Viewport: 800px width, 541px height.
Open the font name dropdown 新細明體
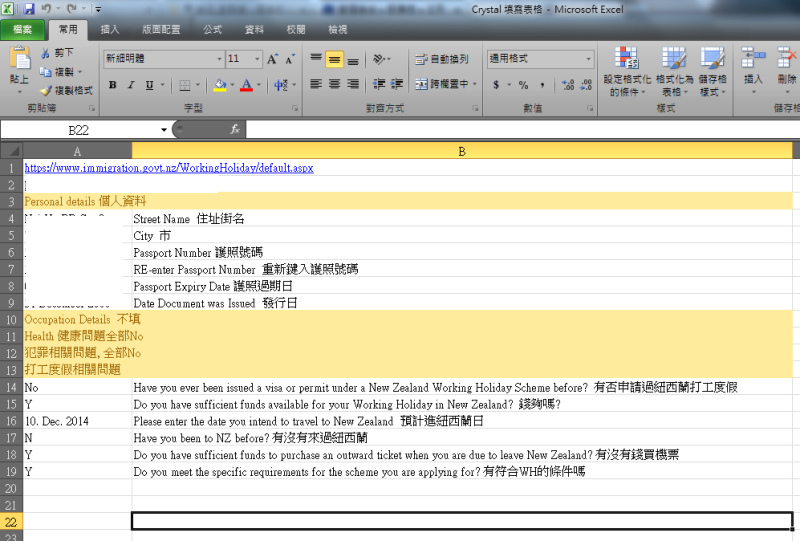pyautogui.click(x=219, y=59)
